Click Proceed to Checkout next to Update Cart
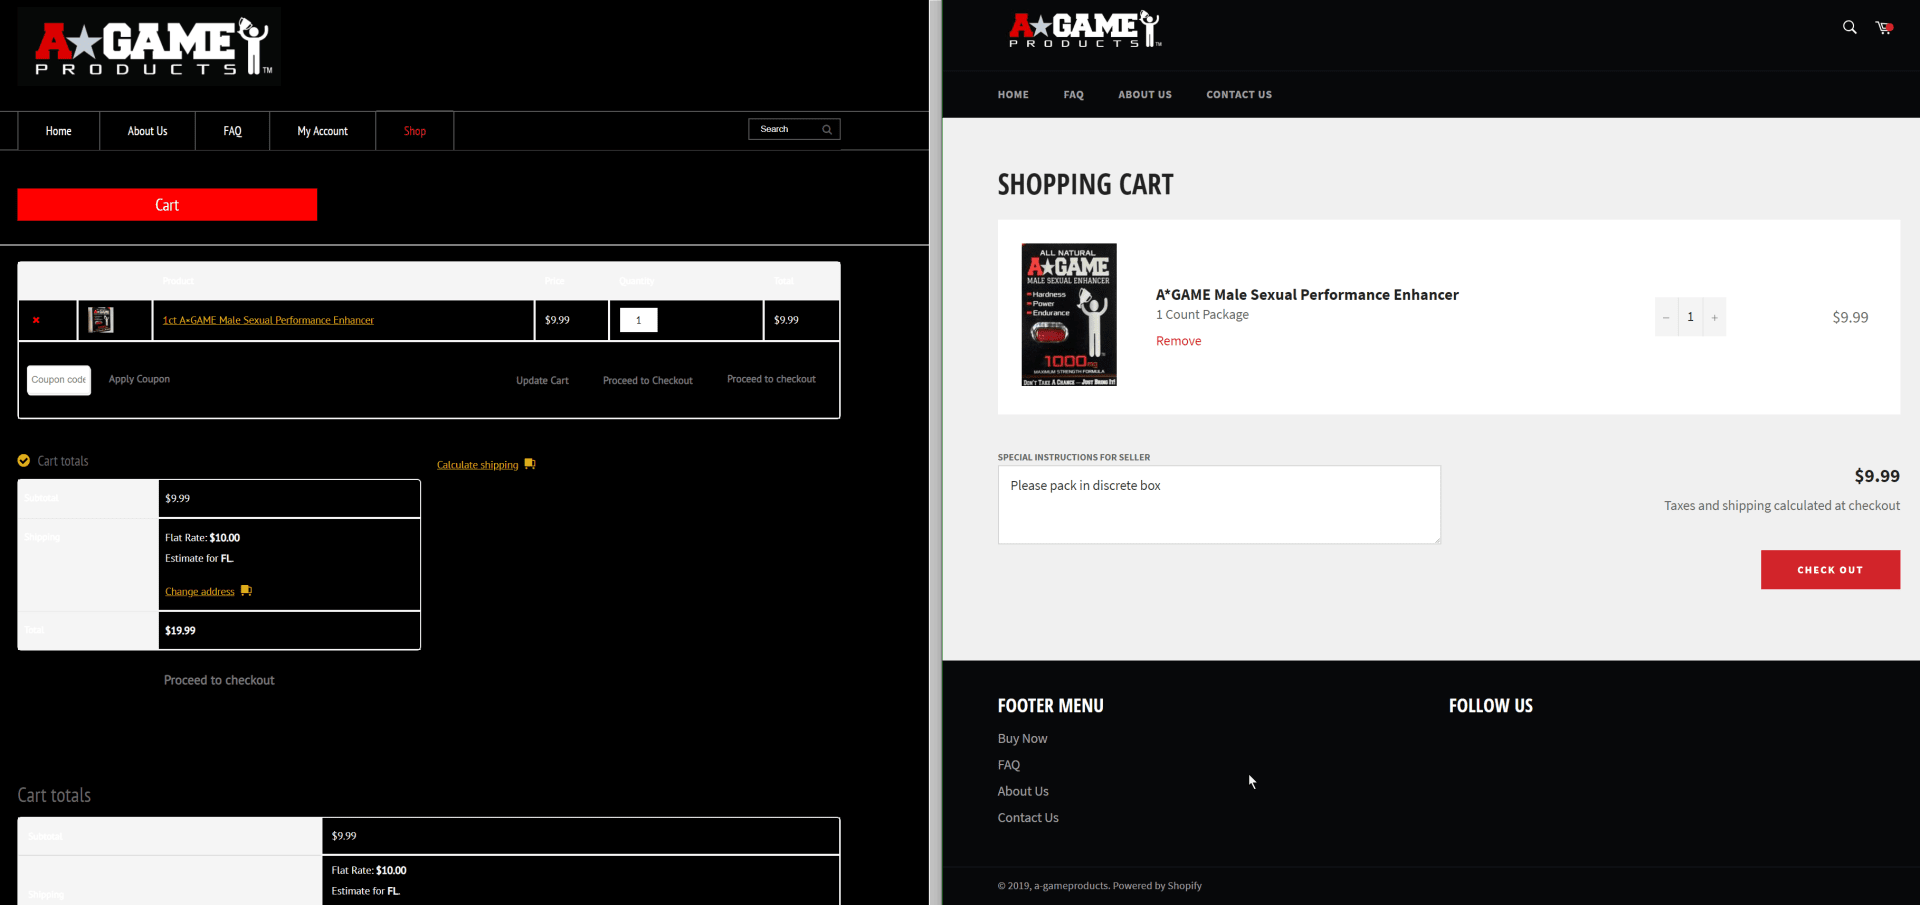The height and width of the screenshot is (905, 1920). pyautogui.click(x=648, y=380)
